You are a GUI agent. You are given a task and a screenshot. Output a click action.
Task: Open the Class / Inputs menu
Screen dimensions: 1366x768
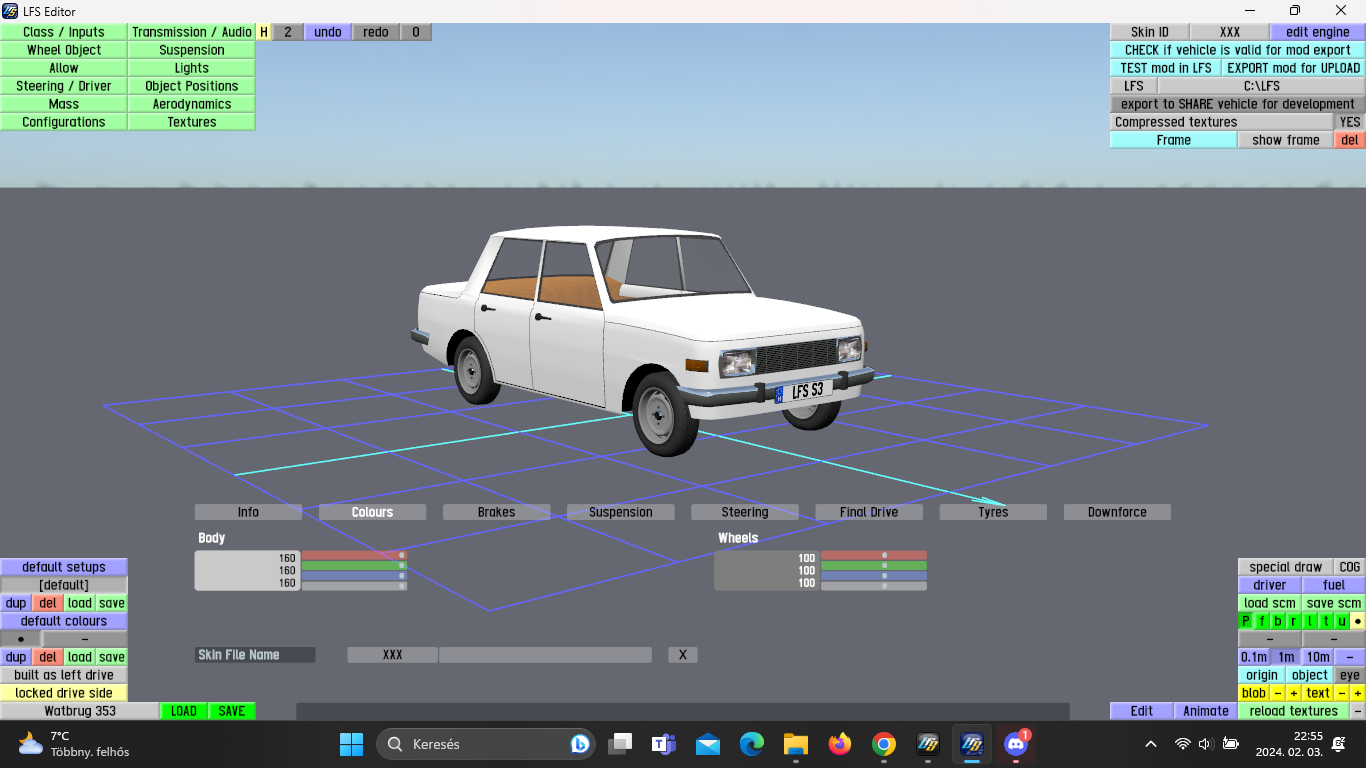64,32
